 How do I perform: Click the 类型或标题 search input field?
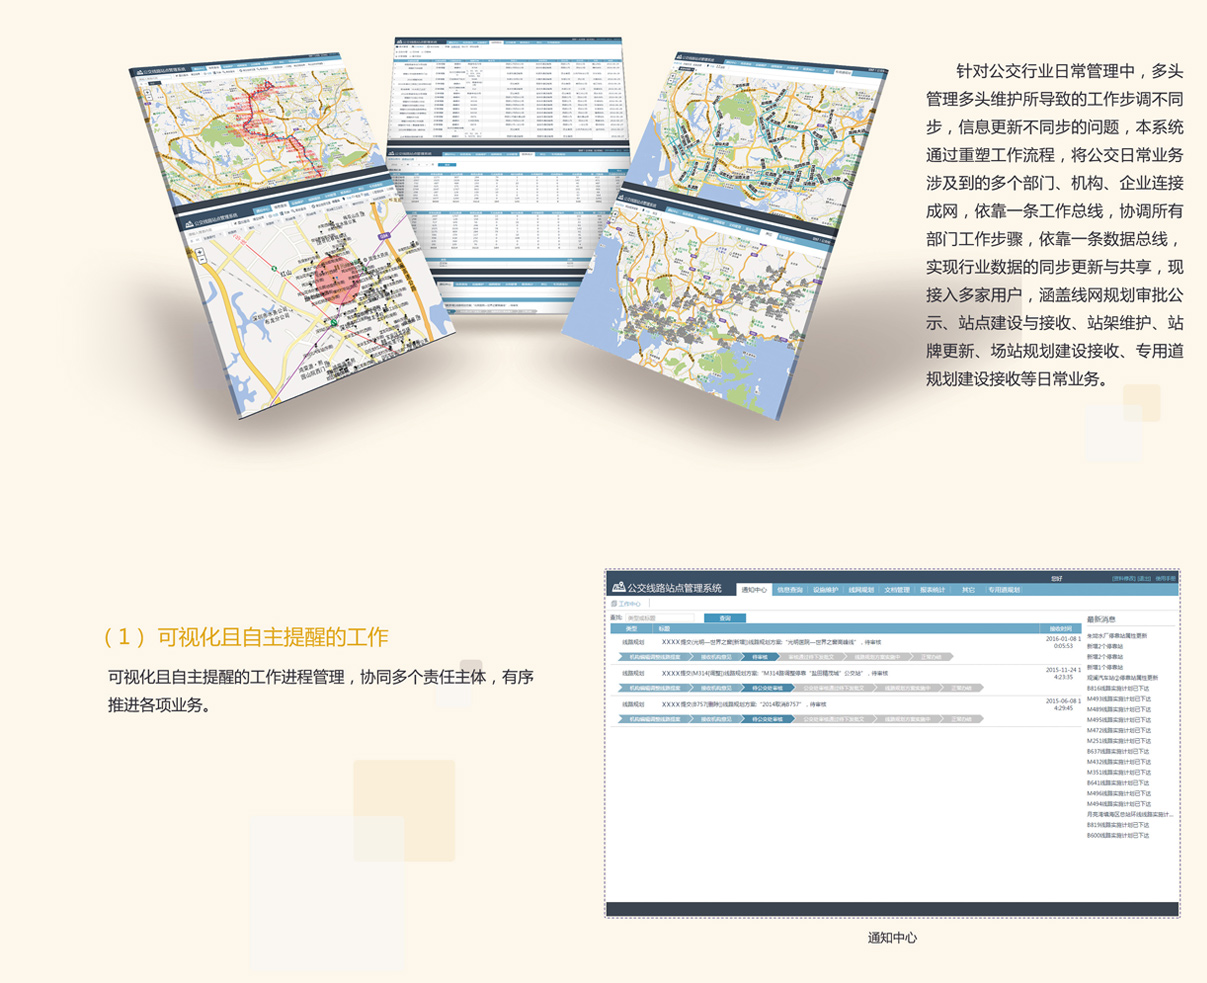click(660, 618)
